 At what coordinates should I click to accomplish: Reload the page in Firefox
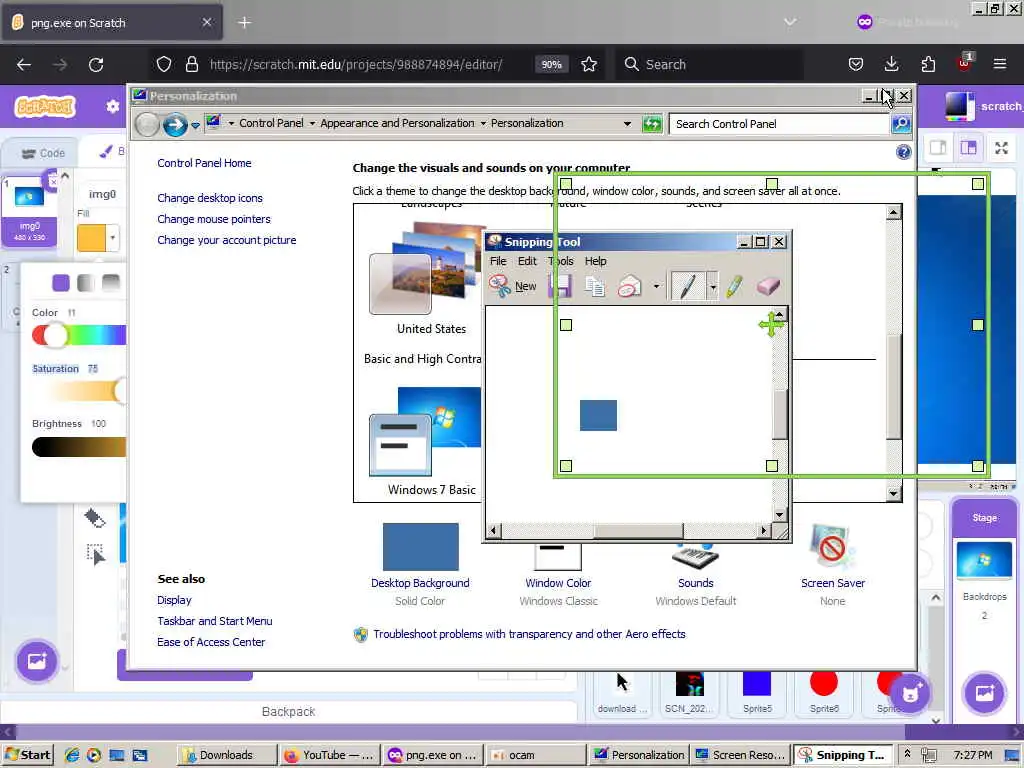pos(96,64)
